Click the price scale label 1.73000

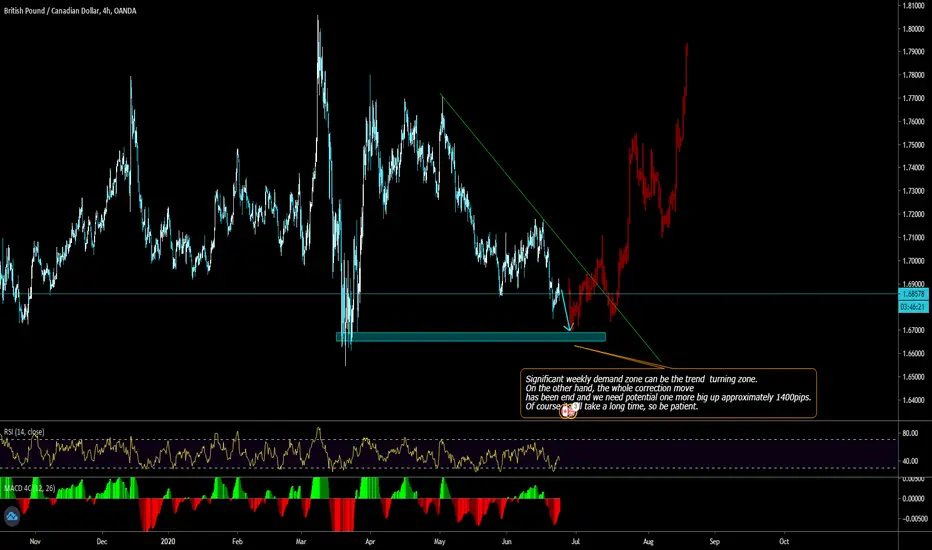913,191
